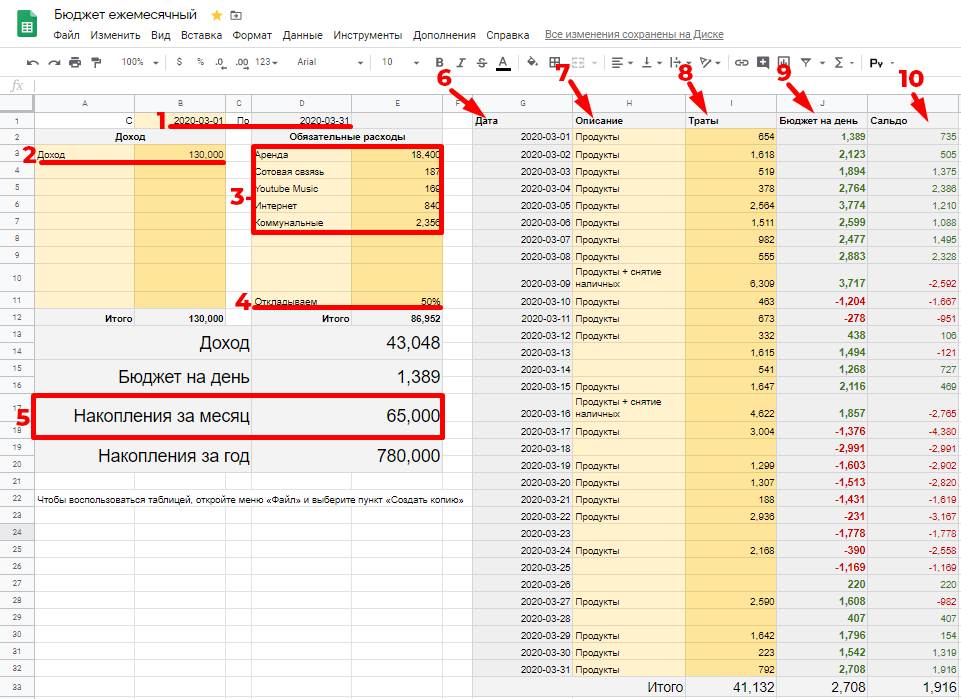The image size is (961, 699).
Task: Select the Коммунальные expense cell
Action: tap(302, 222)
